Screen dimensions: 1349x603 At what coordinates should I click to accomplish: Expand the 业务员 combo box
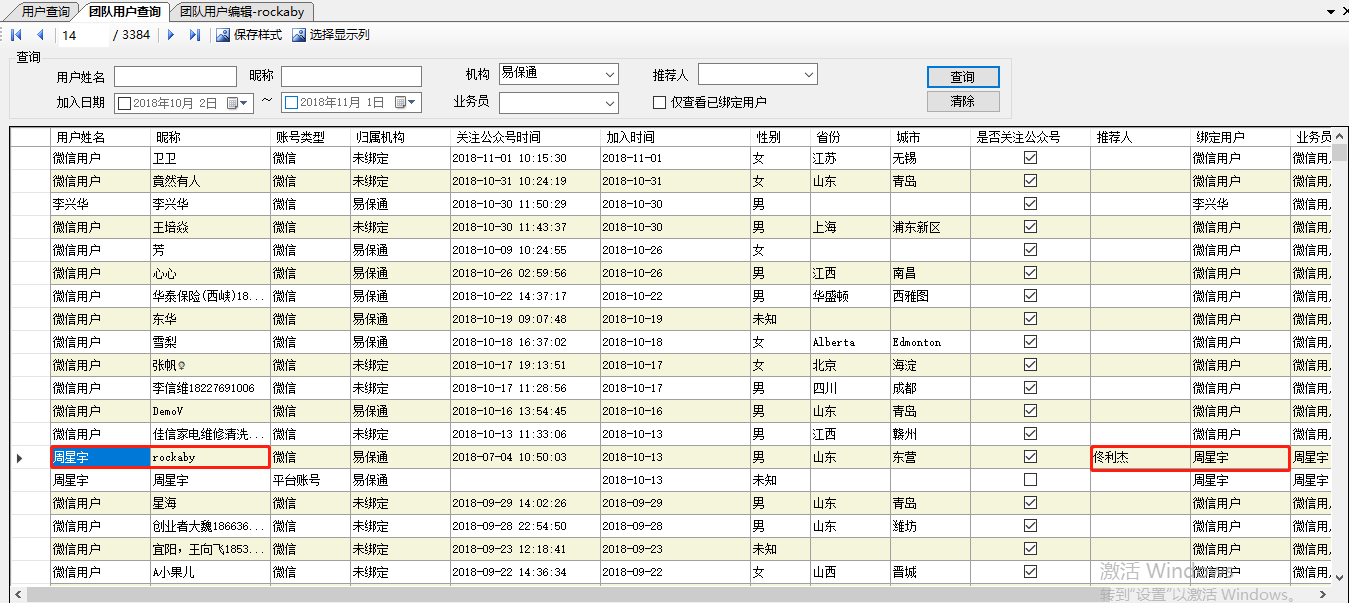610,103
